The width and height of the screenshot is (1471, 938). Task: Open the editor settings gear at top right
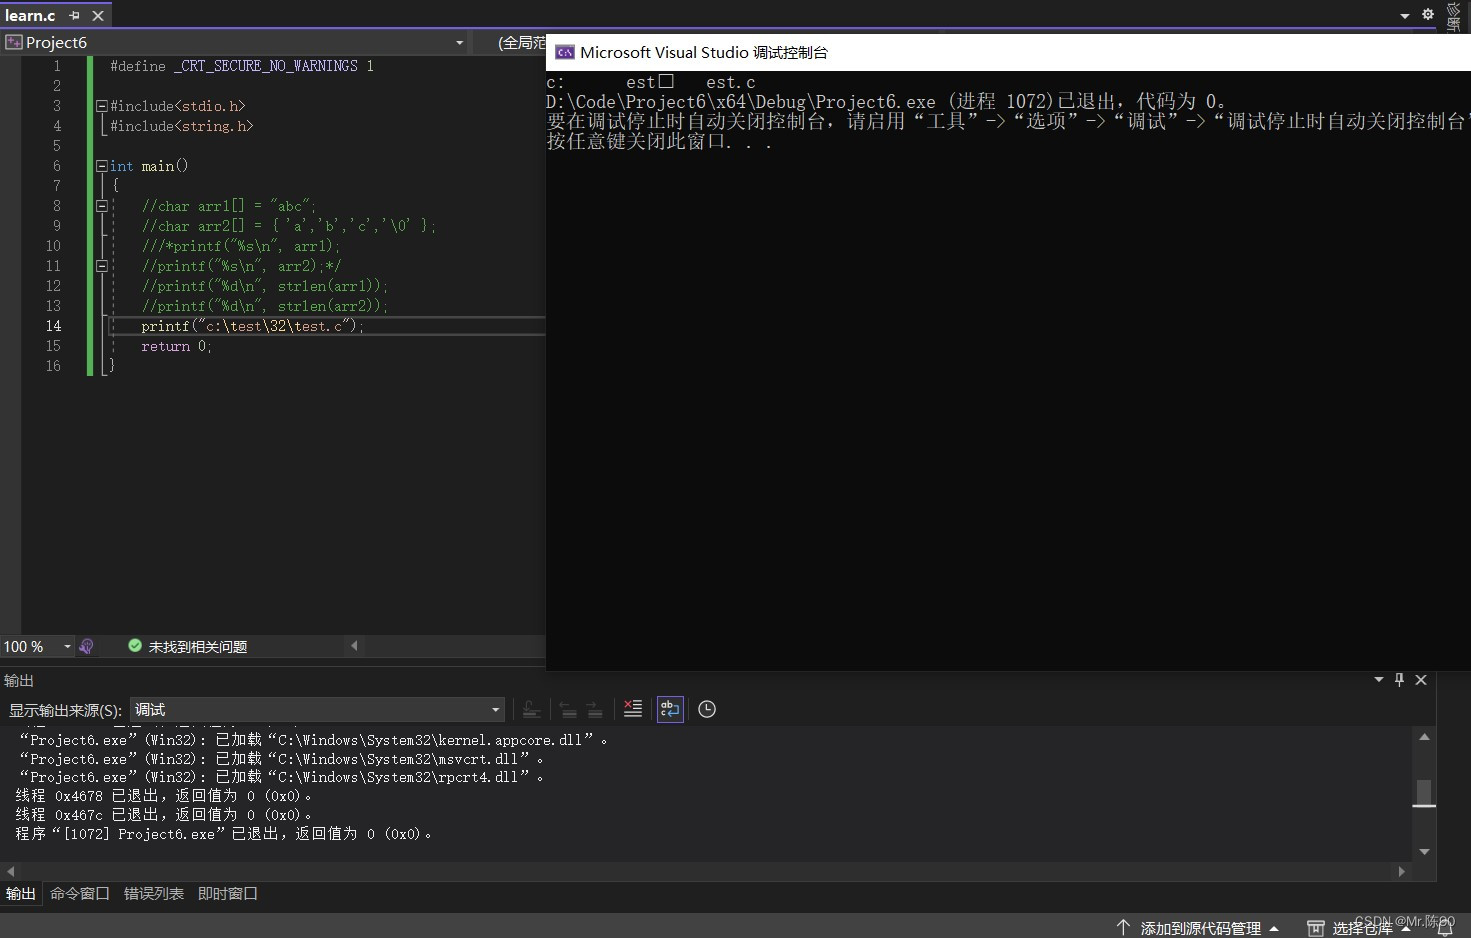[1428, 14]
